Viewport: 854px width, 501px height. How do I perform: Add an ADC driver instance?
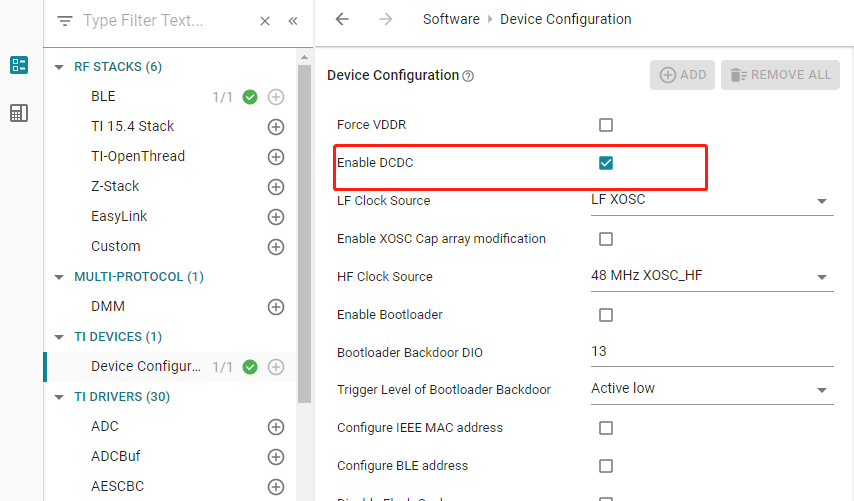point(276,427)
